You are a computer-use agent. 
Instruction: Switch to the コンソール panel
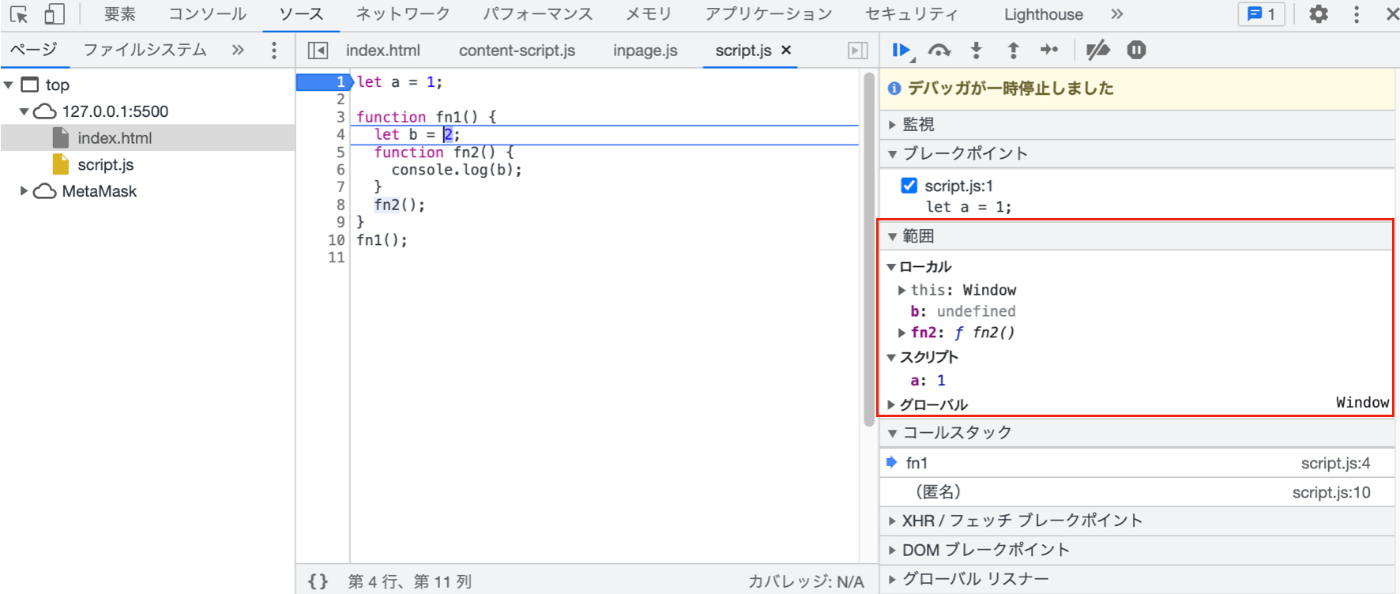207,14
